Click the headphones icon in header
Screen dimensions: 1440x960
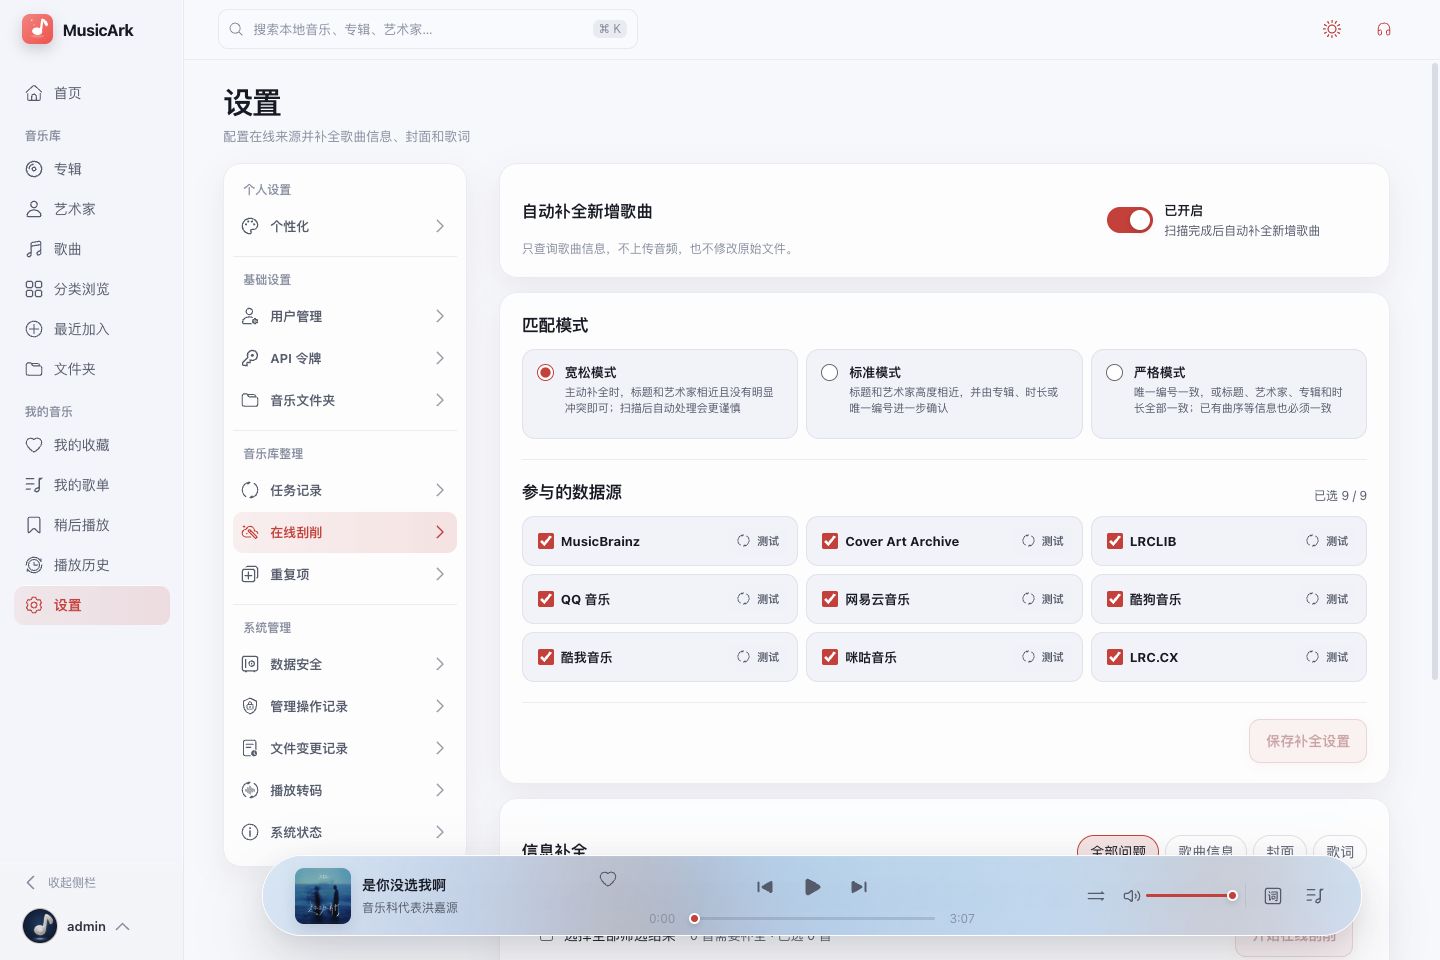pyautogui.click(x=1384, y=29)
